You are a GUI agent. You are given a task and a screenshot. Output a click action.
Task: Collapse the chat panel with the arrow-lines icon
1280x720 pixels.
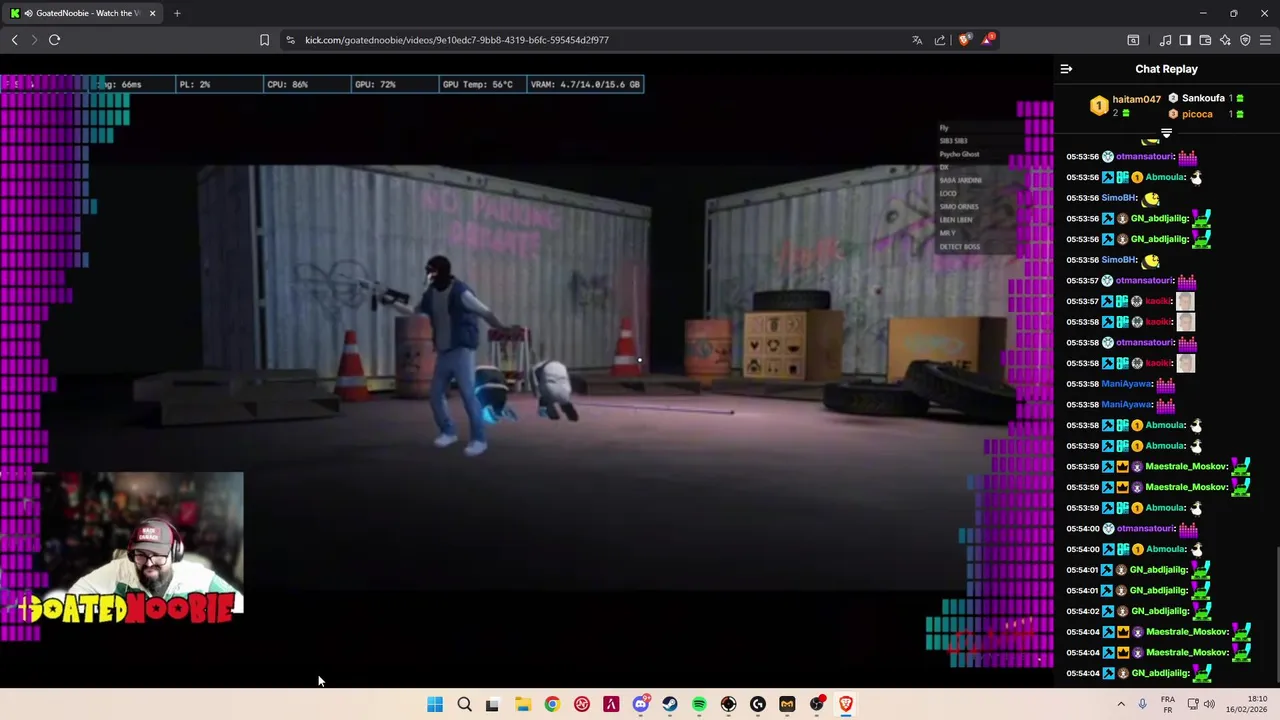pyautogui.click(x=1066, y=69)
